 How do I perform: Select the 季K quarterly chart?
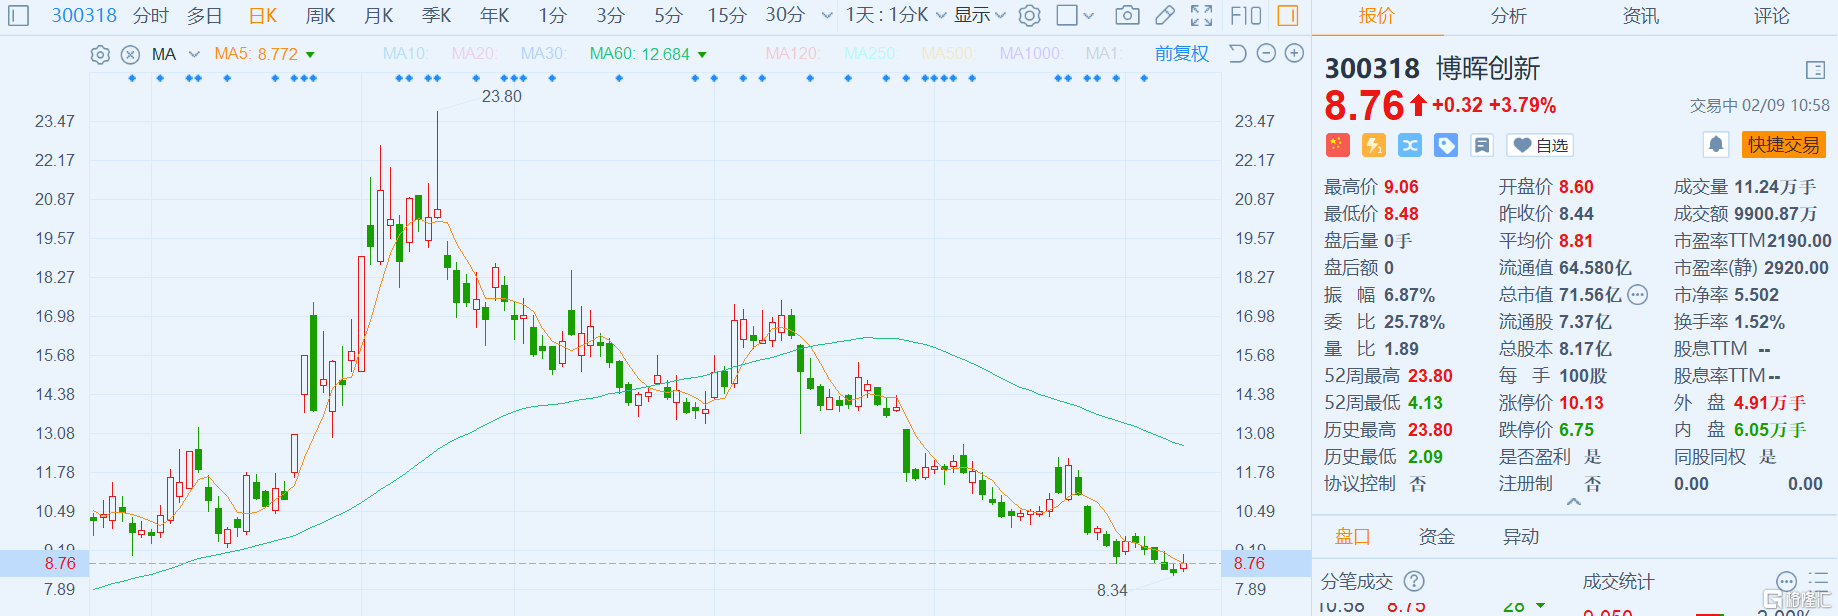click(x=436, y=16)
